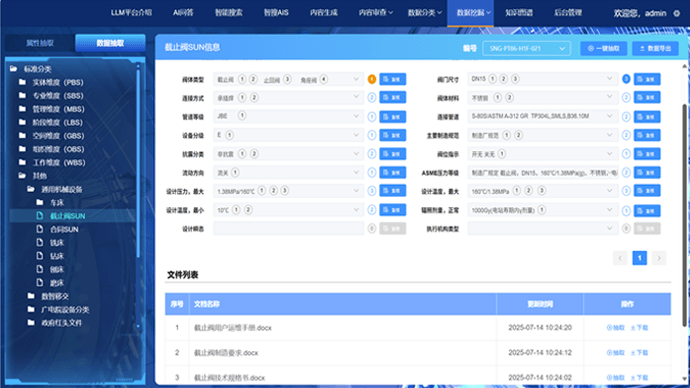Click the main panel vertical scrollbar
Viewport: 690px width, 388px height.
(684, 216)
